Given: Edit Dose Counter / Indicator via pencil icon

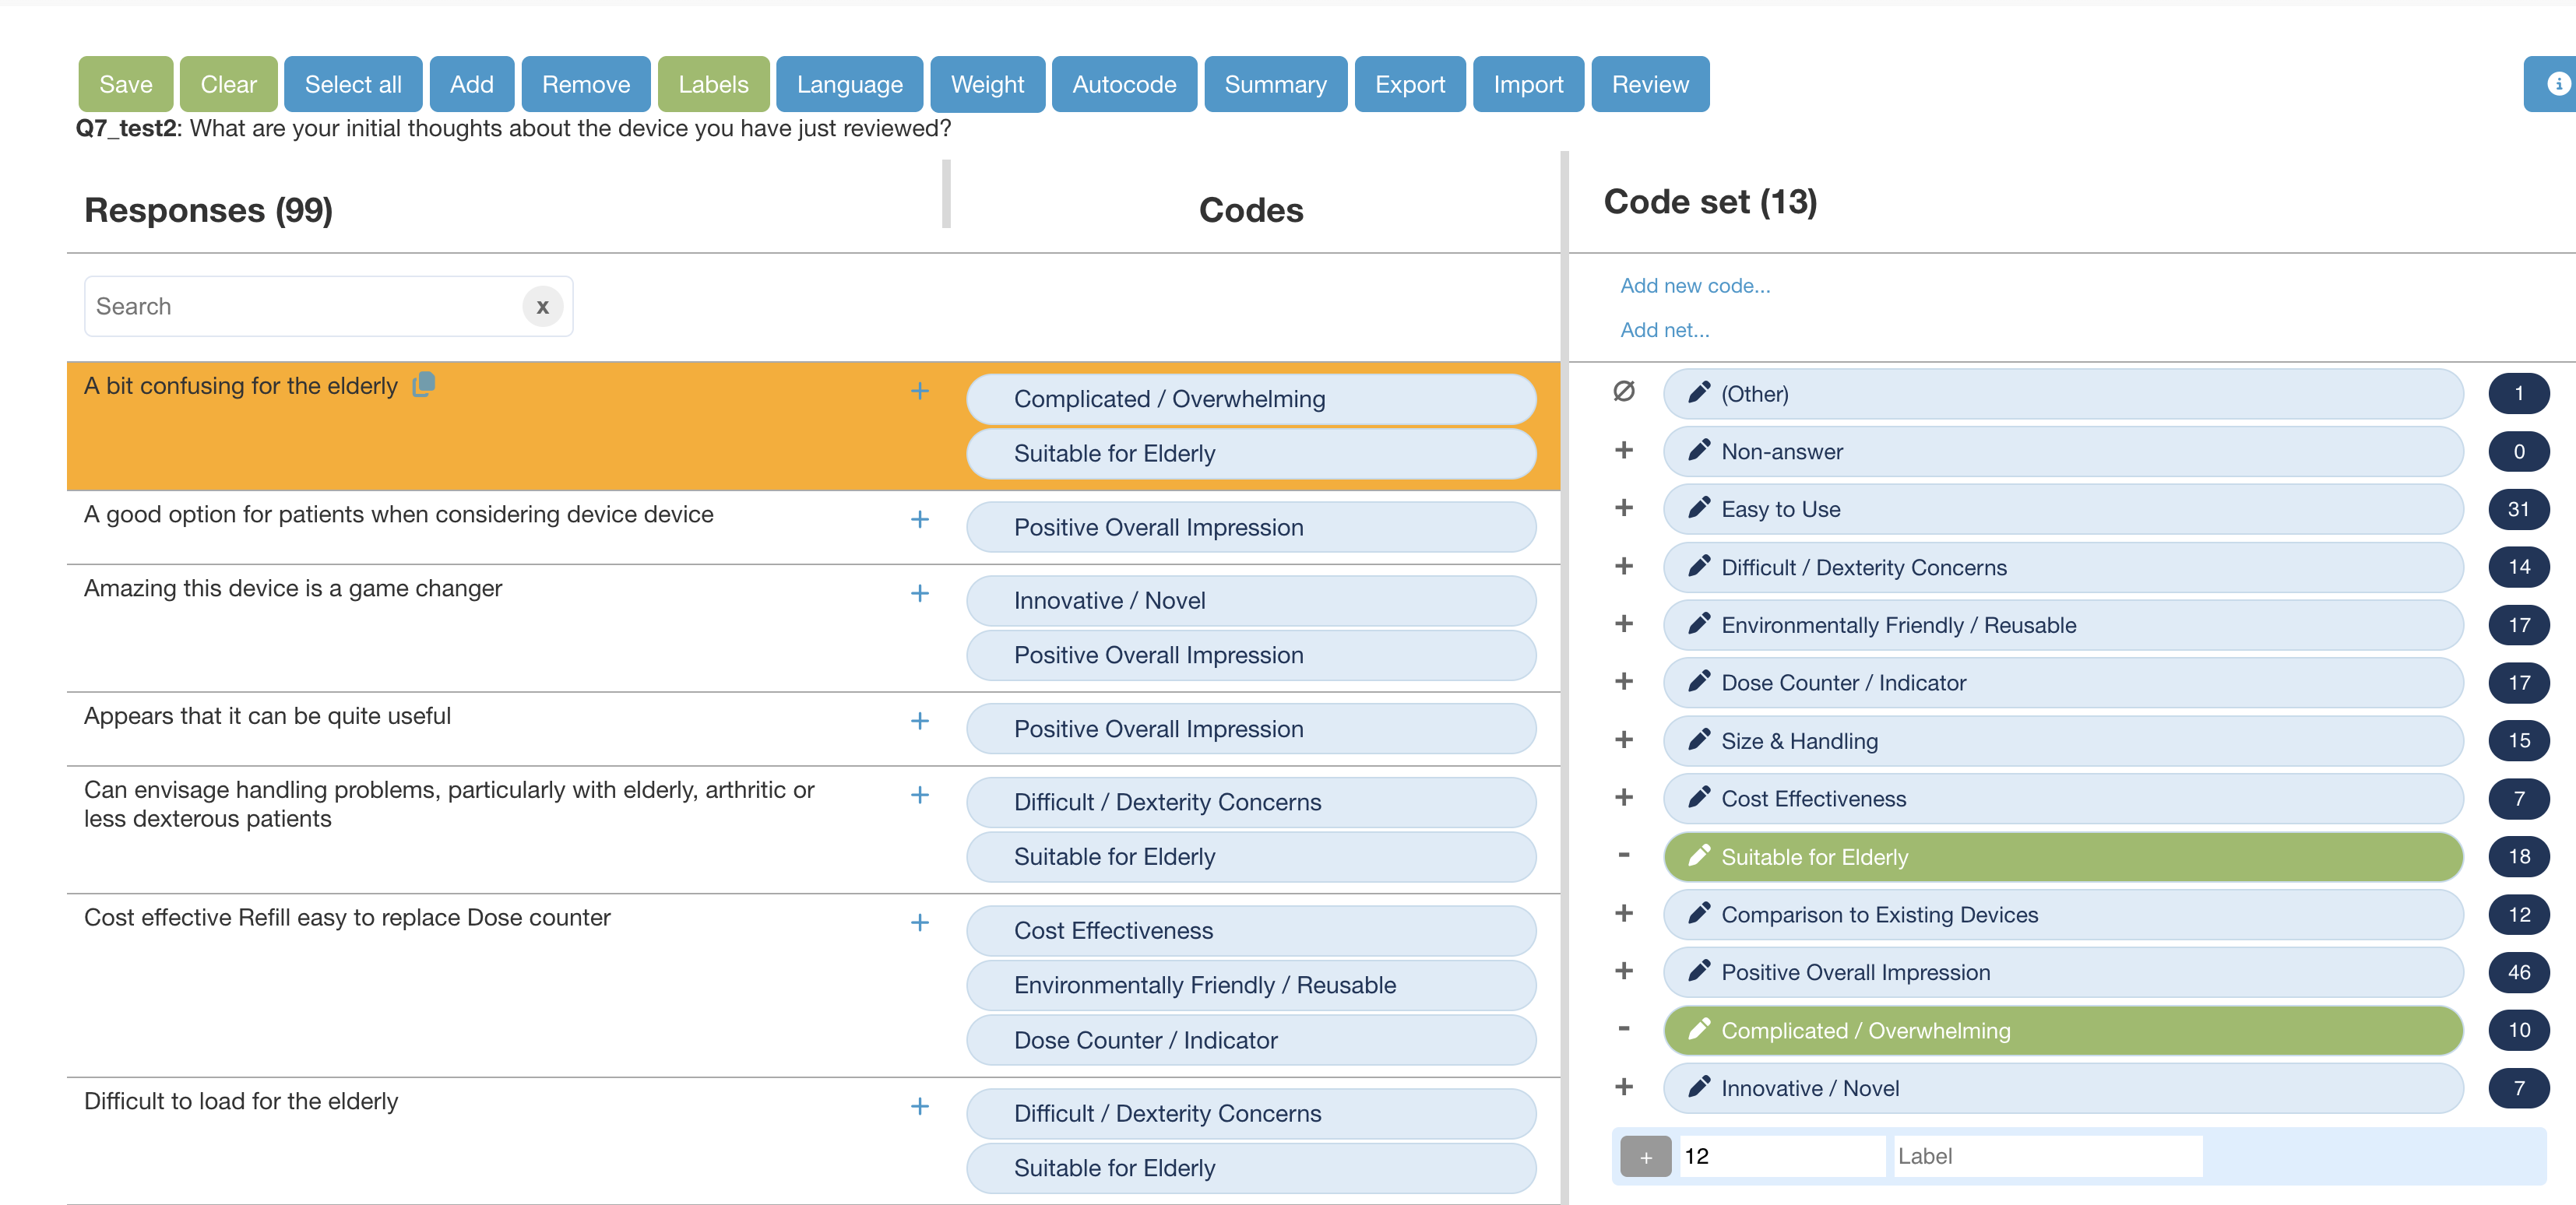Looking at the screenshot, I should (x=1698, y=683).
